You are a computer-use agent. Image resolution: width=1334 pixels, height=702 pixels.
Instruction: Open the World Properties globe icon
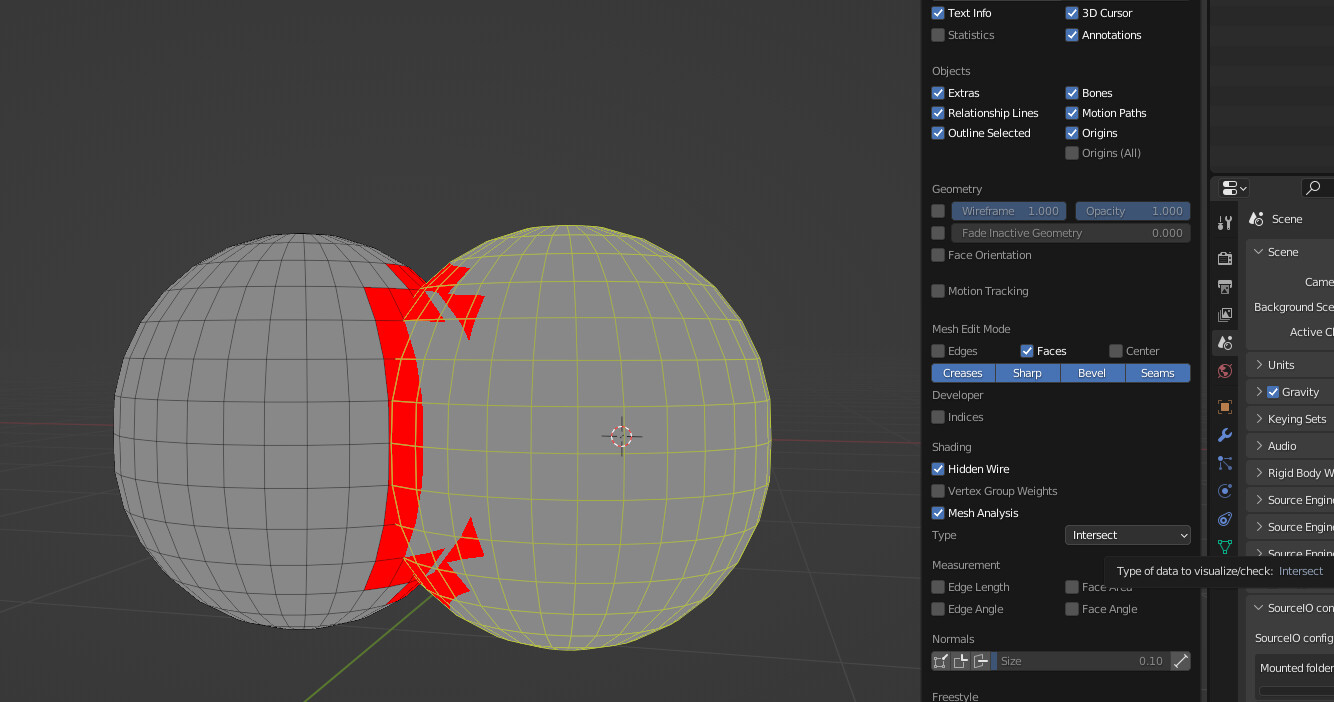point(1224,370)
